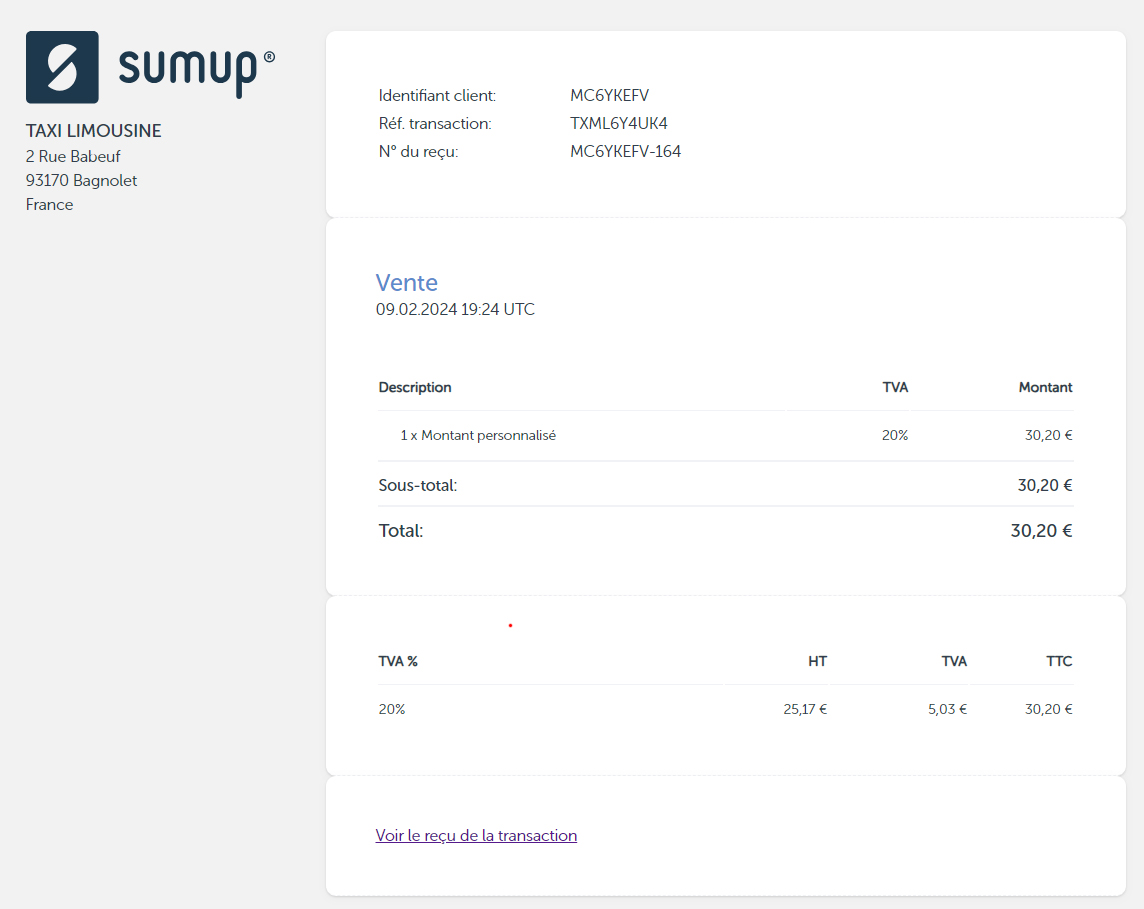Click the SumUp logo icon

tap(62, 67)
